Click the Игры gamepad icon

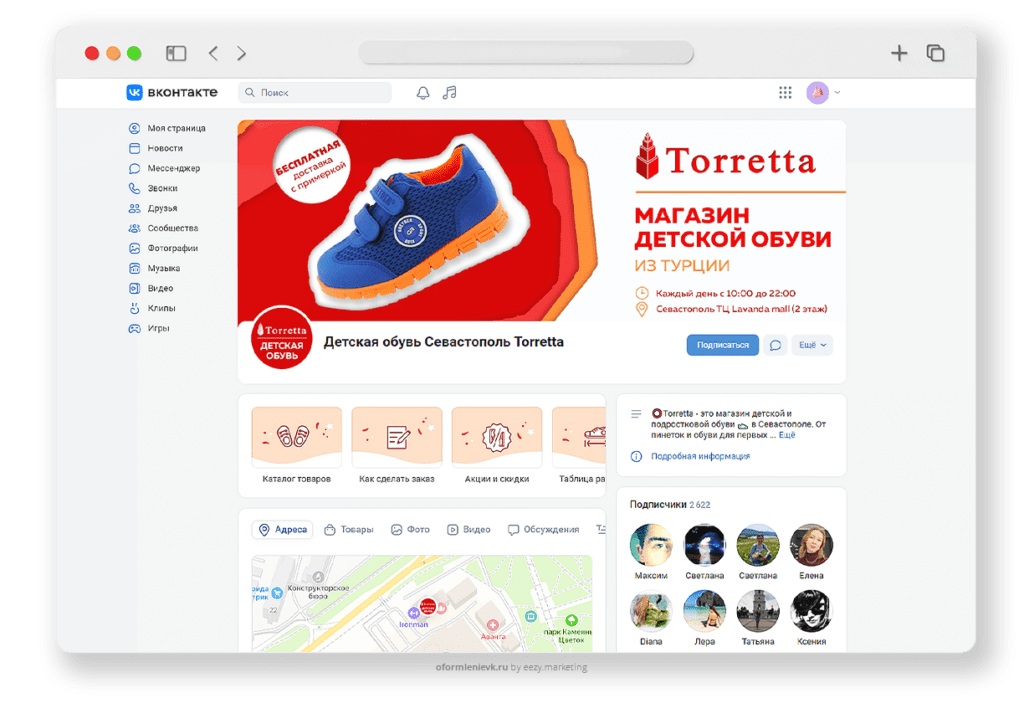click(135, 329)
